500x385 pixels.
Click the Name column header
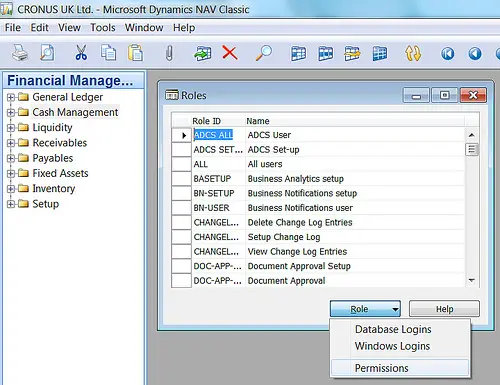coord(258,121)
